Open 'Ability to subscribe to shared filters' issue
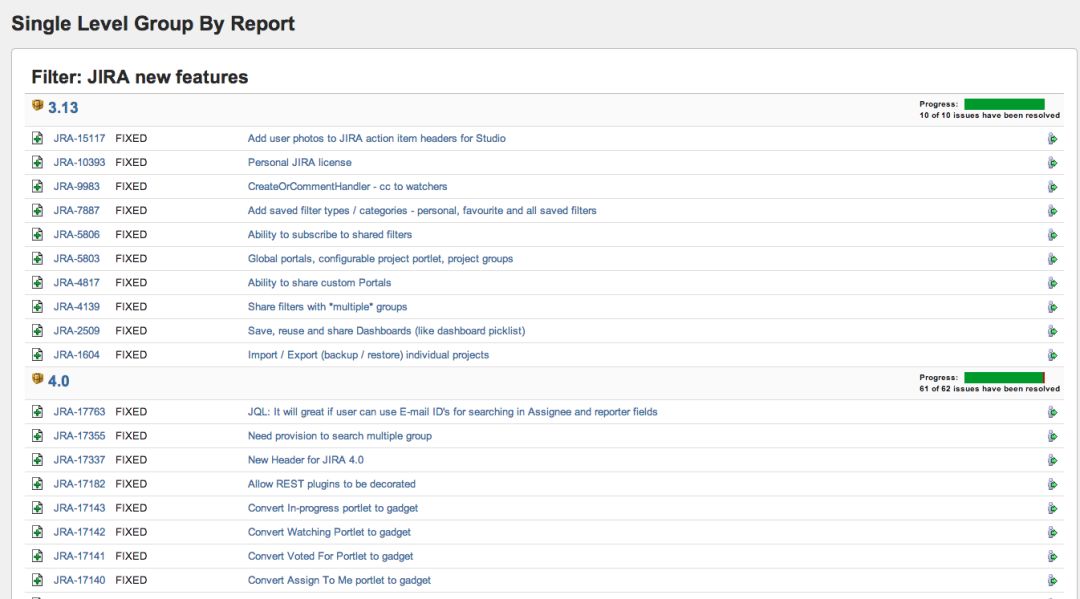Viewport: 1080px width, 599px height. pyautogui.click(x=330, y=235)
